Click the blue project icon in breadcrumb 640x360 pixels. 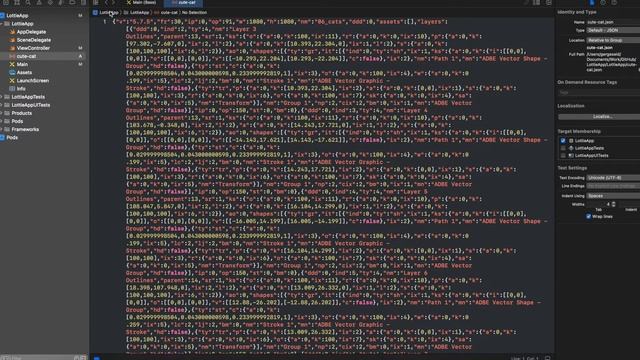[95, 13]
